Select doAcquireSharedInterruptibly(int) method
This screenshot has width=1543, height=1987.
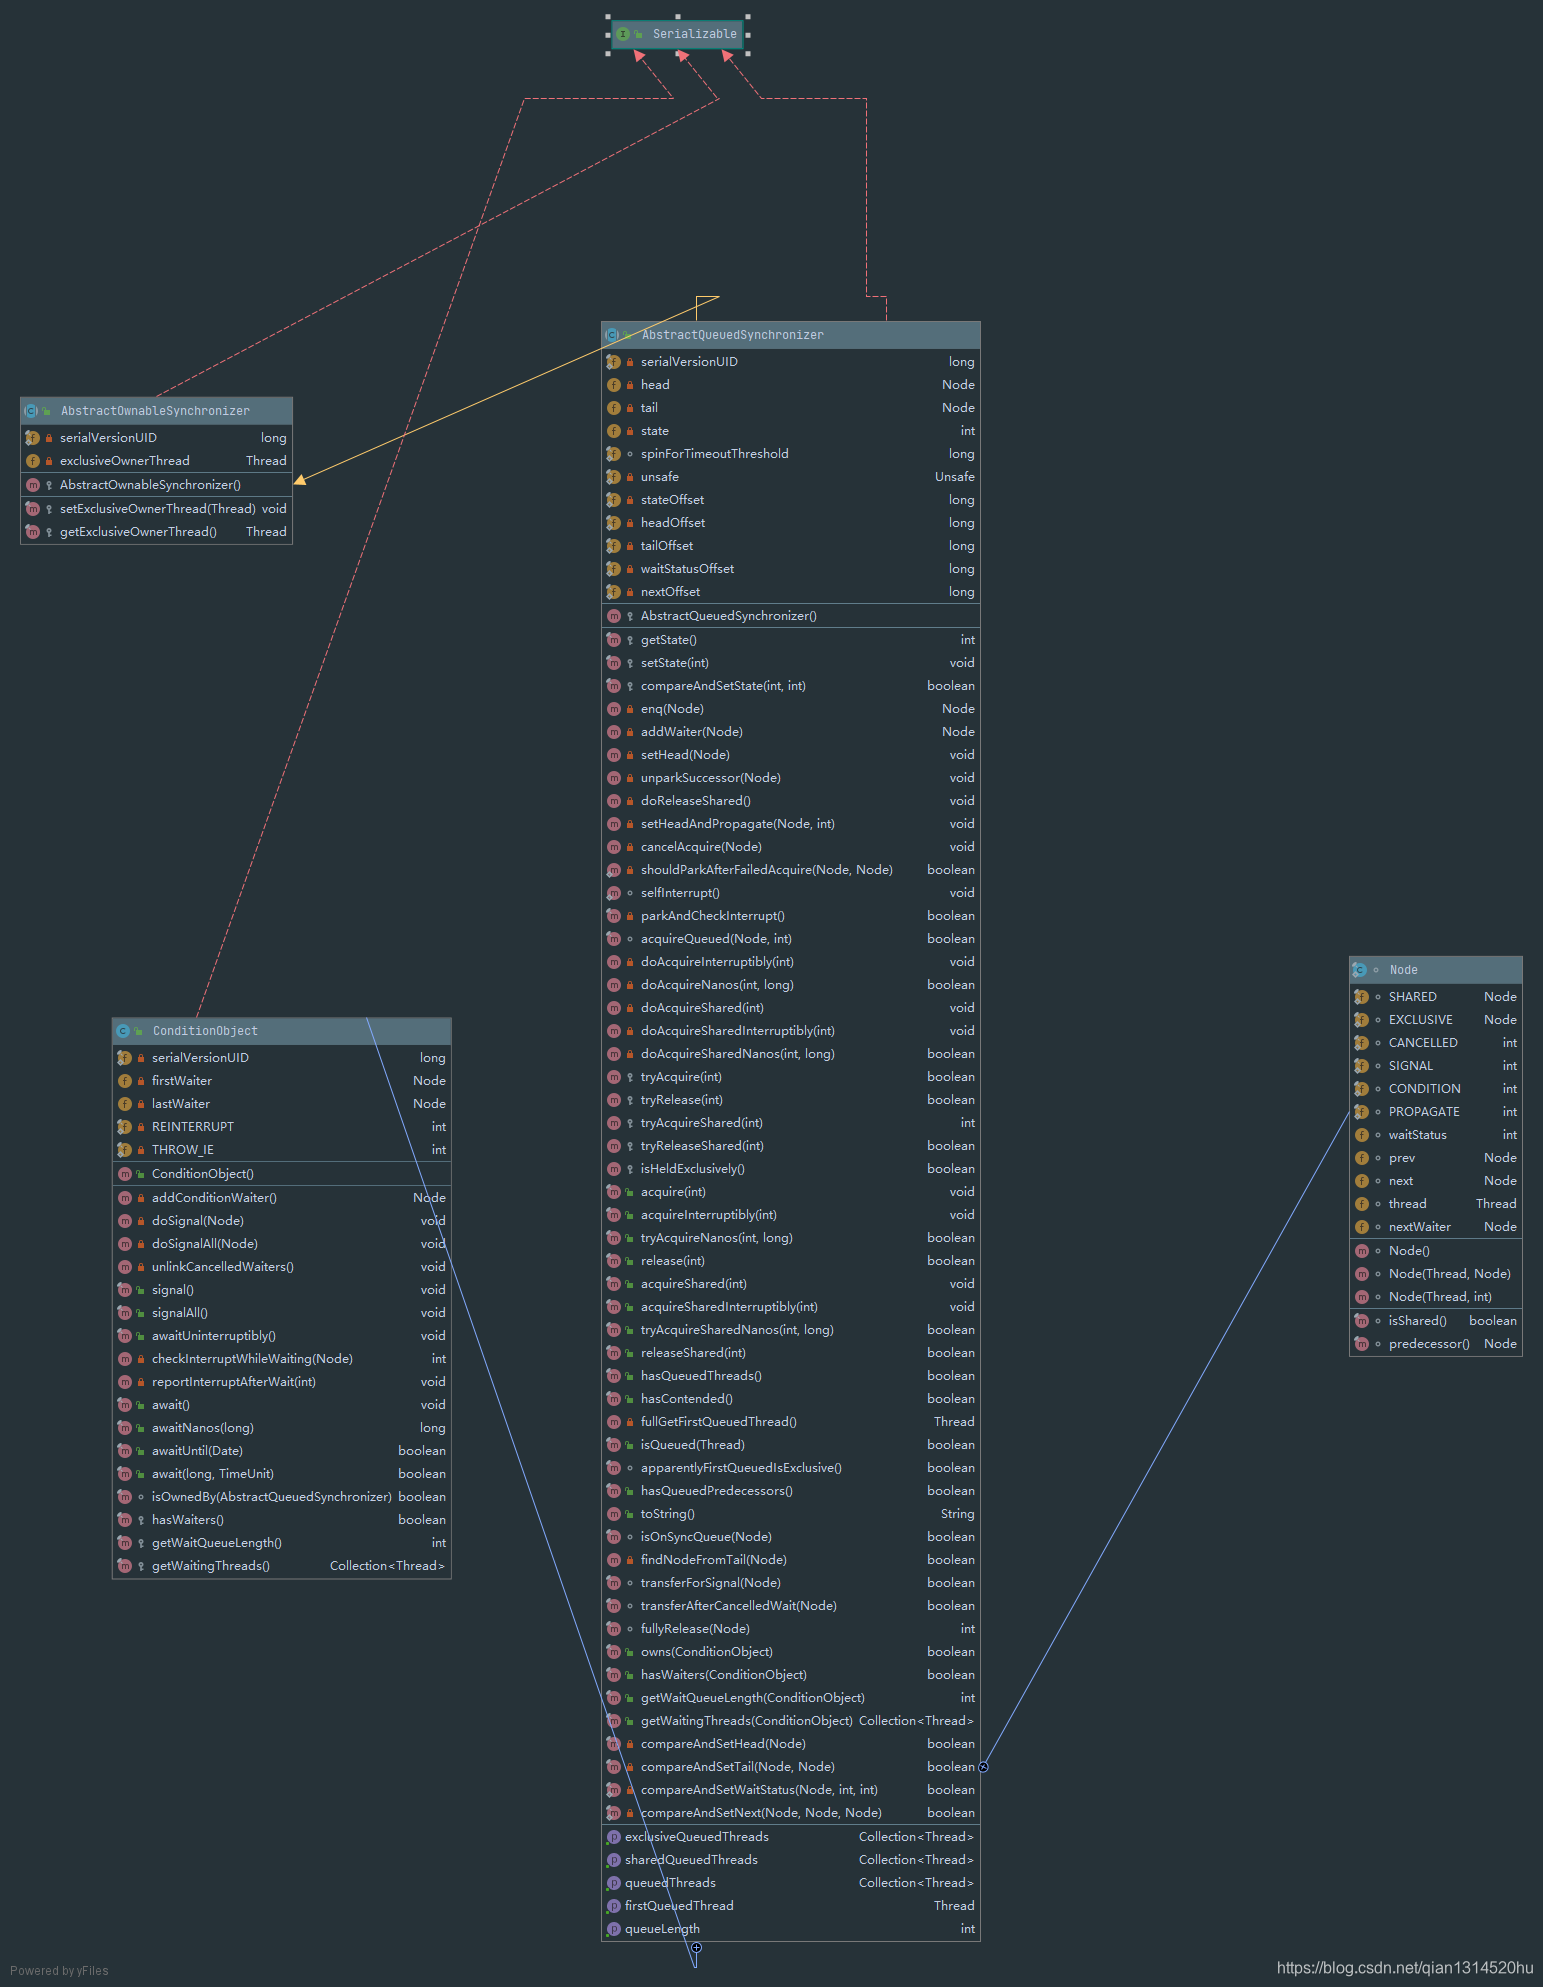tap(790, 1031)
